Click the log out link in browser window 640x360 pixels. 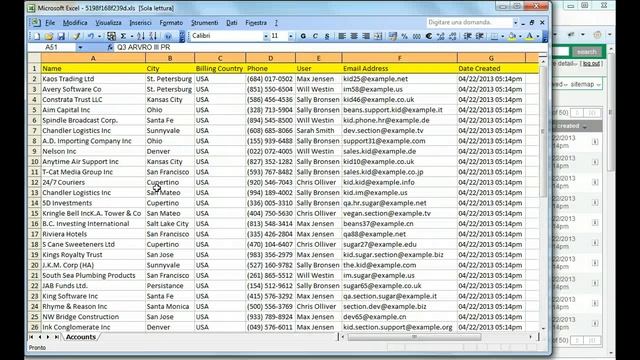point(591,64)
